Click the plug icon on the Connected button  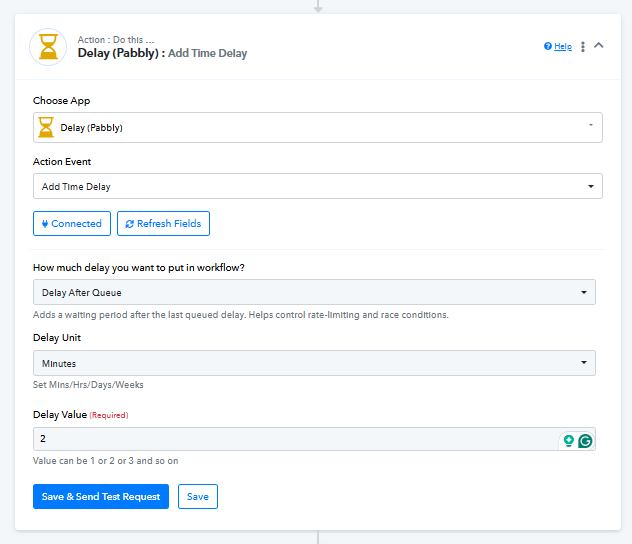coord(45,224)
